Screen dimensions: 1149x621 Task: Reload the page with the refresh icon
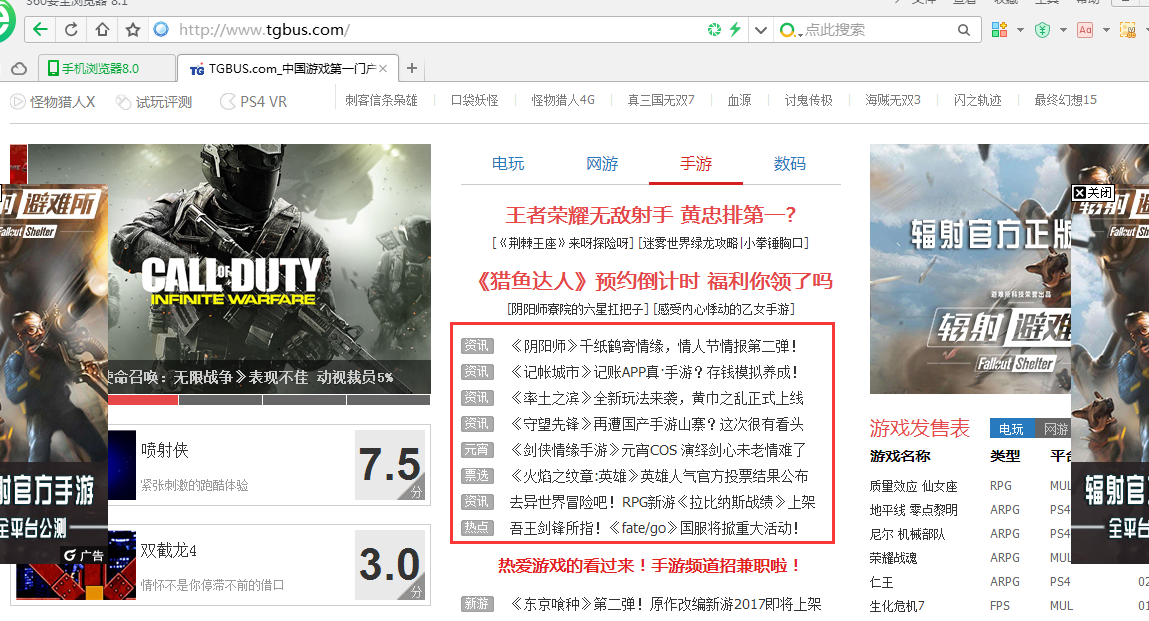(71, 29)
